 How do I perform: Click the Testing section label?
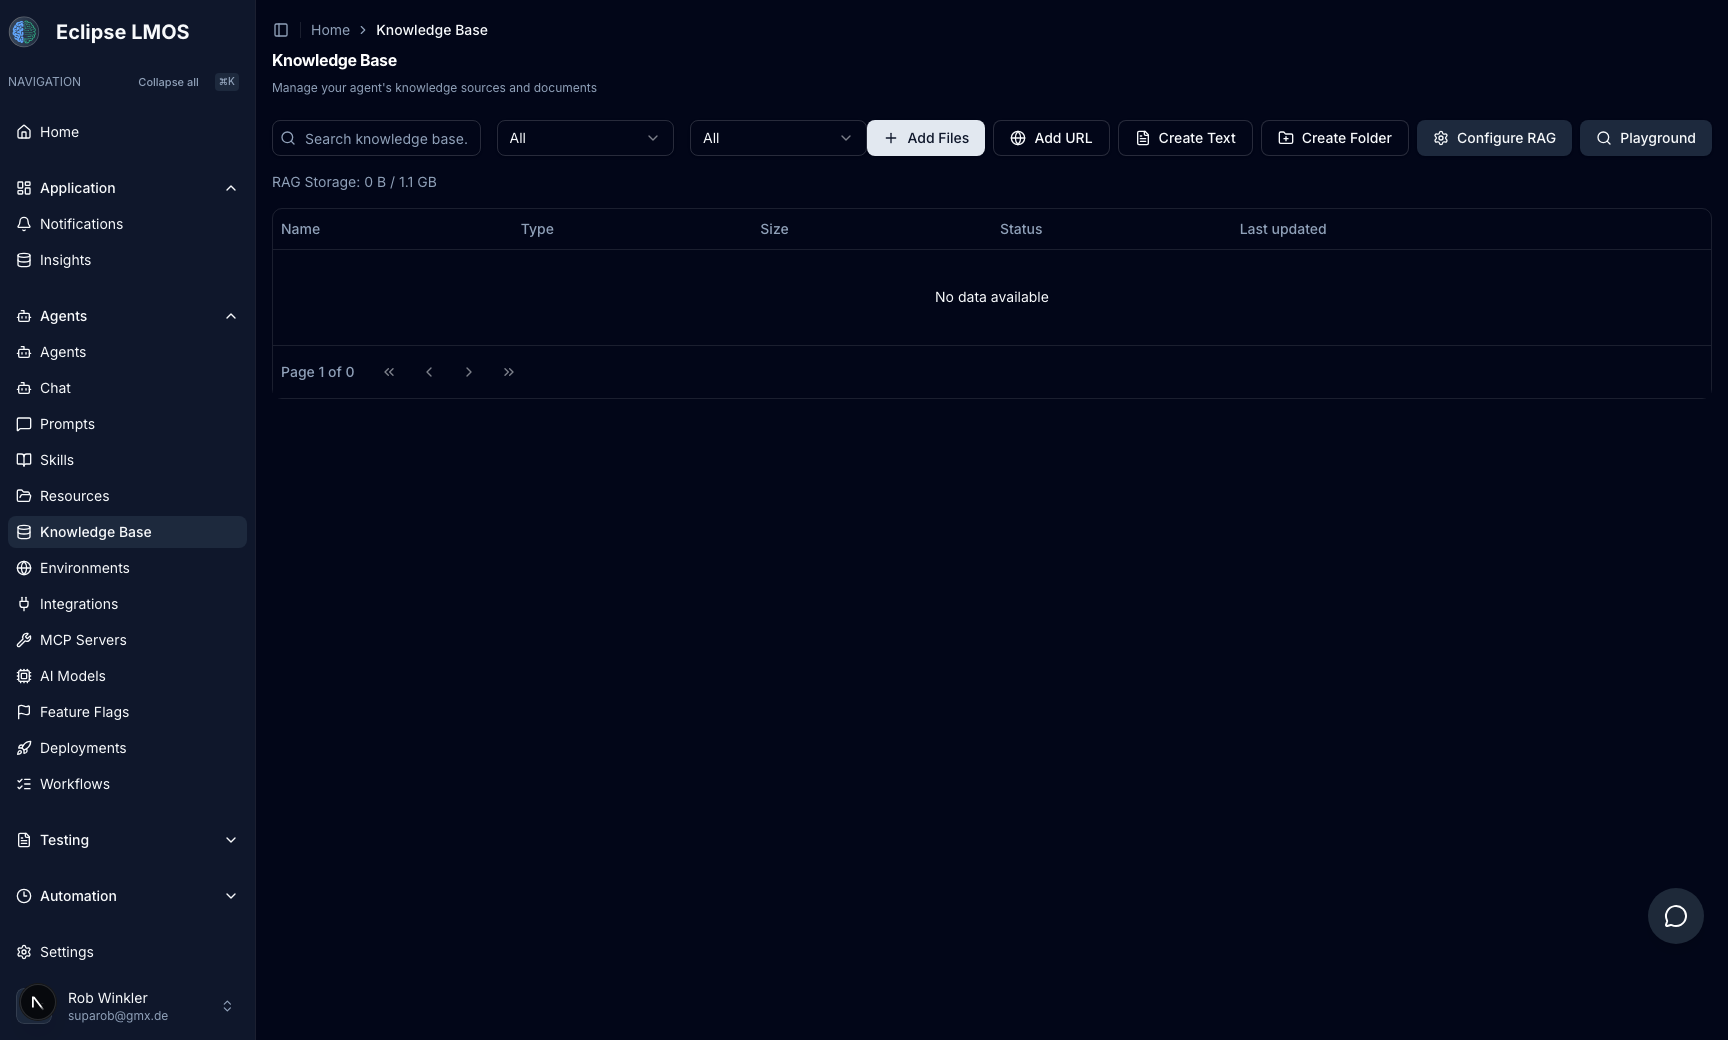click(x=64, y=840)
